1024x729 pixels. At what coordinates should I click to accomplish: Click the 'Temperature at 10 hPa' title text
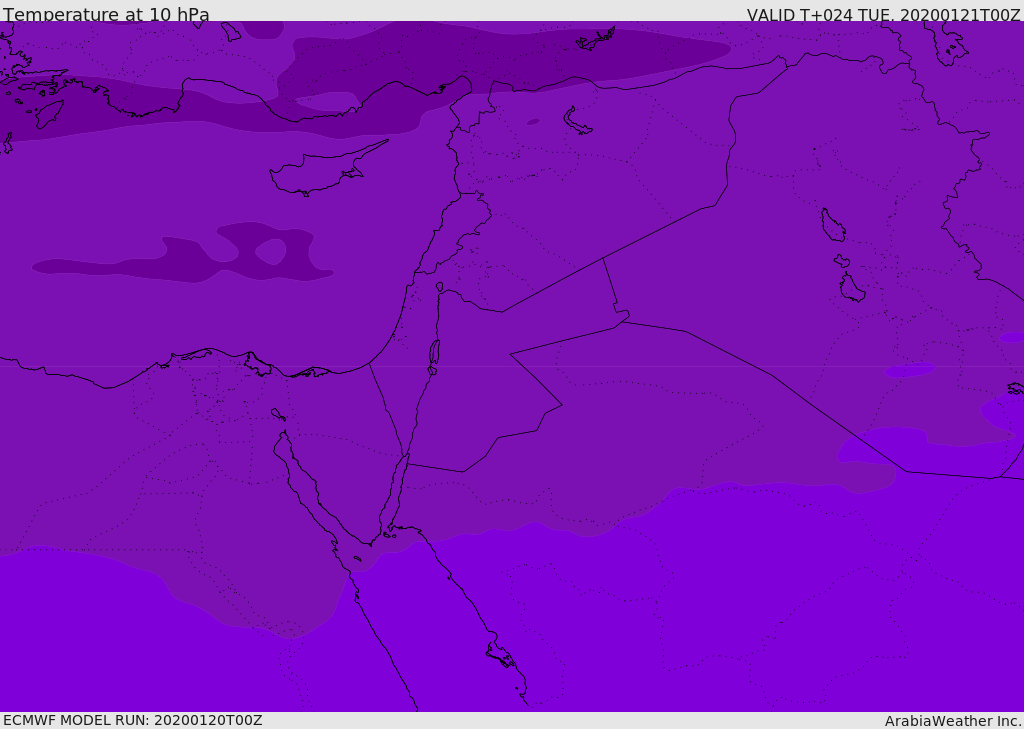(x=106, y=14)
